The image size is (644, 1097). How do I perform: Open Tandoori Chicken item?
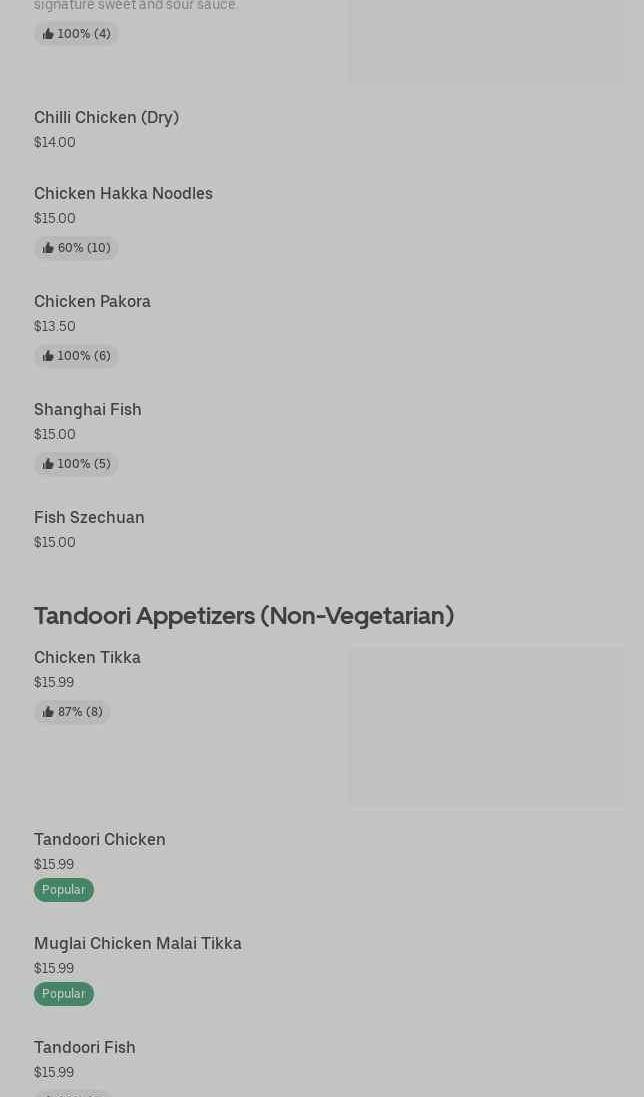(x=100, y=840)
